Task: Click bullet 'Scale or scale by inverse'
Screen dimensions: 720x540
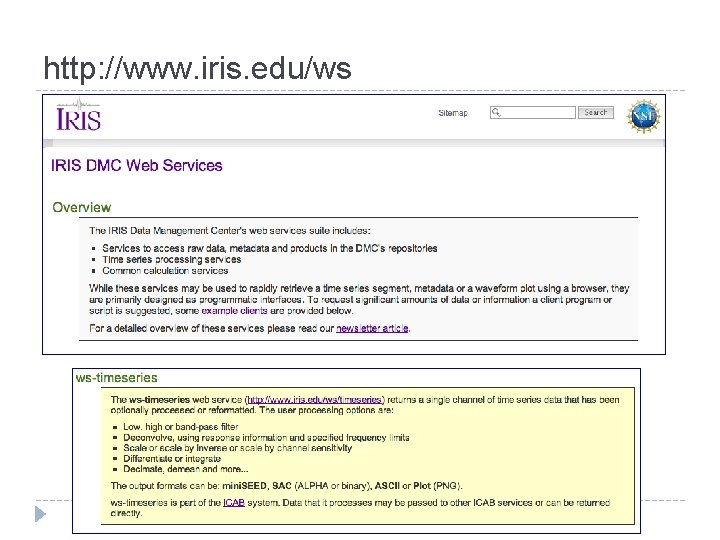Action: click(237, 448)
